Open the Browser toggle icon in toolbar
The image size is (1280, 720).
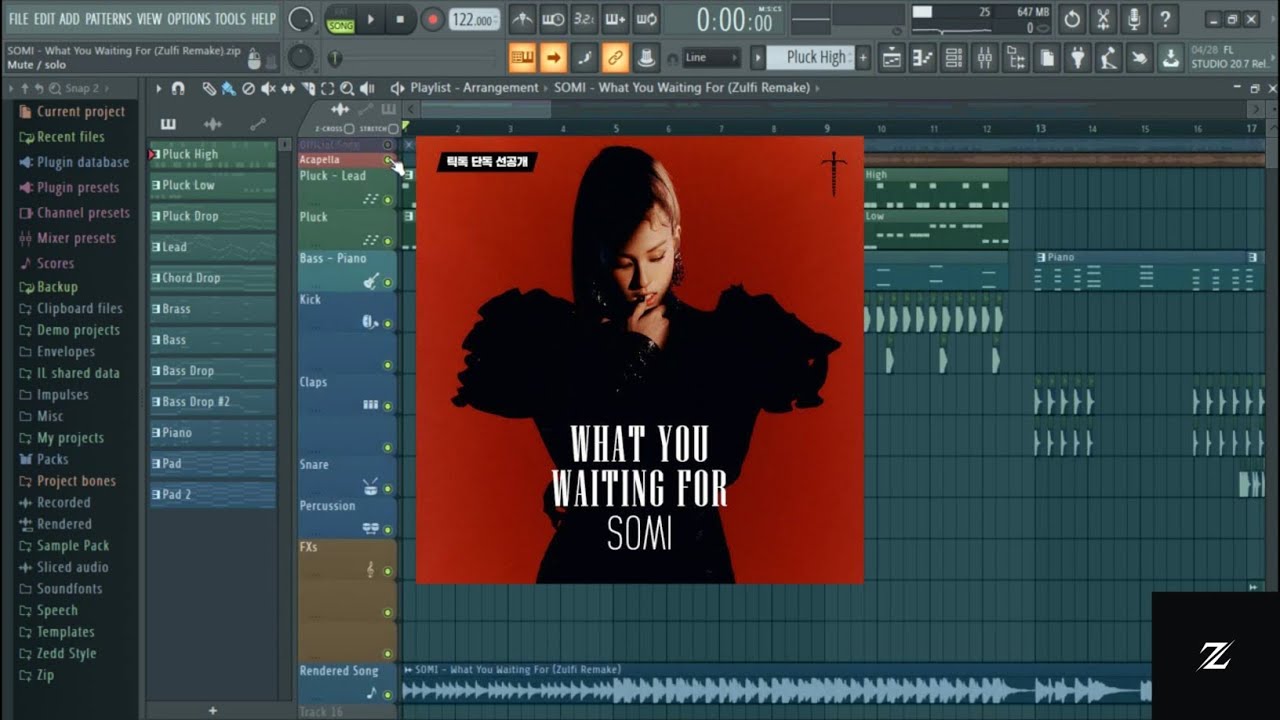coord(1016,58)
